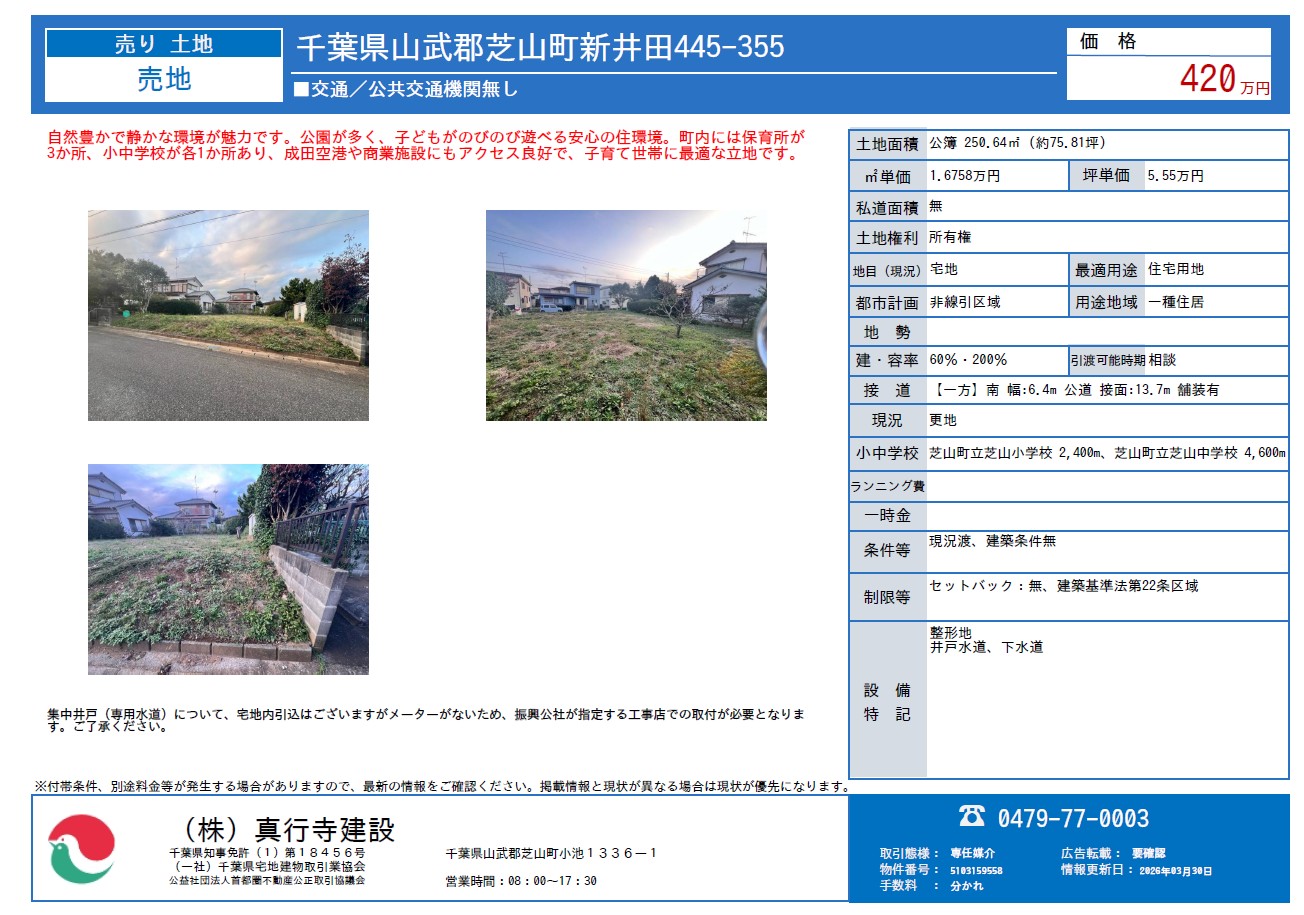This screenshot has width=1304, height=915.
Task: Click the 制限等 row header
Action: [888, 597]
